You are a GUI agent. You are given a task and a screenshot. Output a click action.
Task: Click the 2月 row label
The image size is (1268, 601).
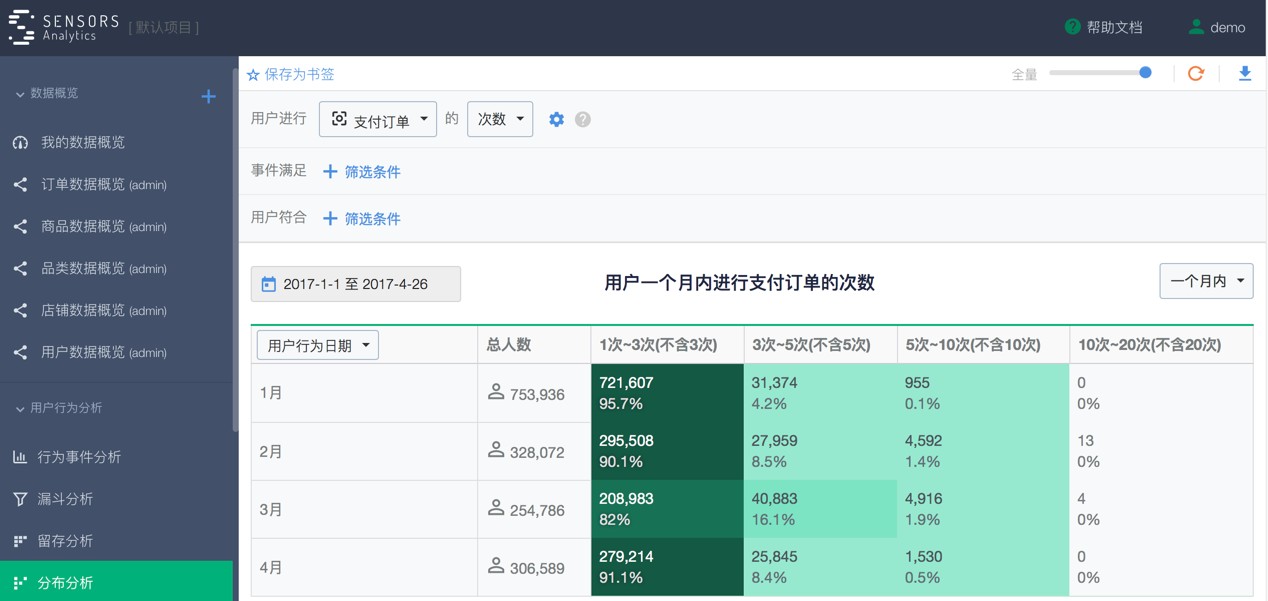point(271,451)
